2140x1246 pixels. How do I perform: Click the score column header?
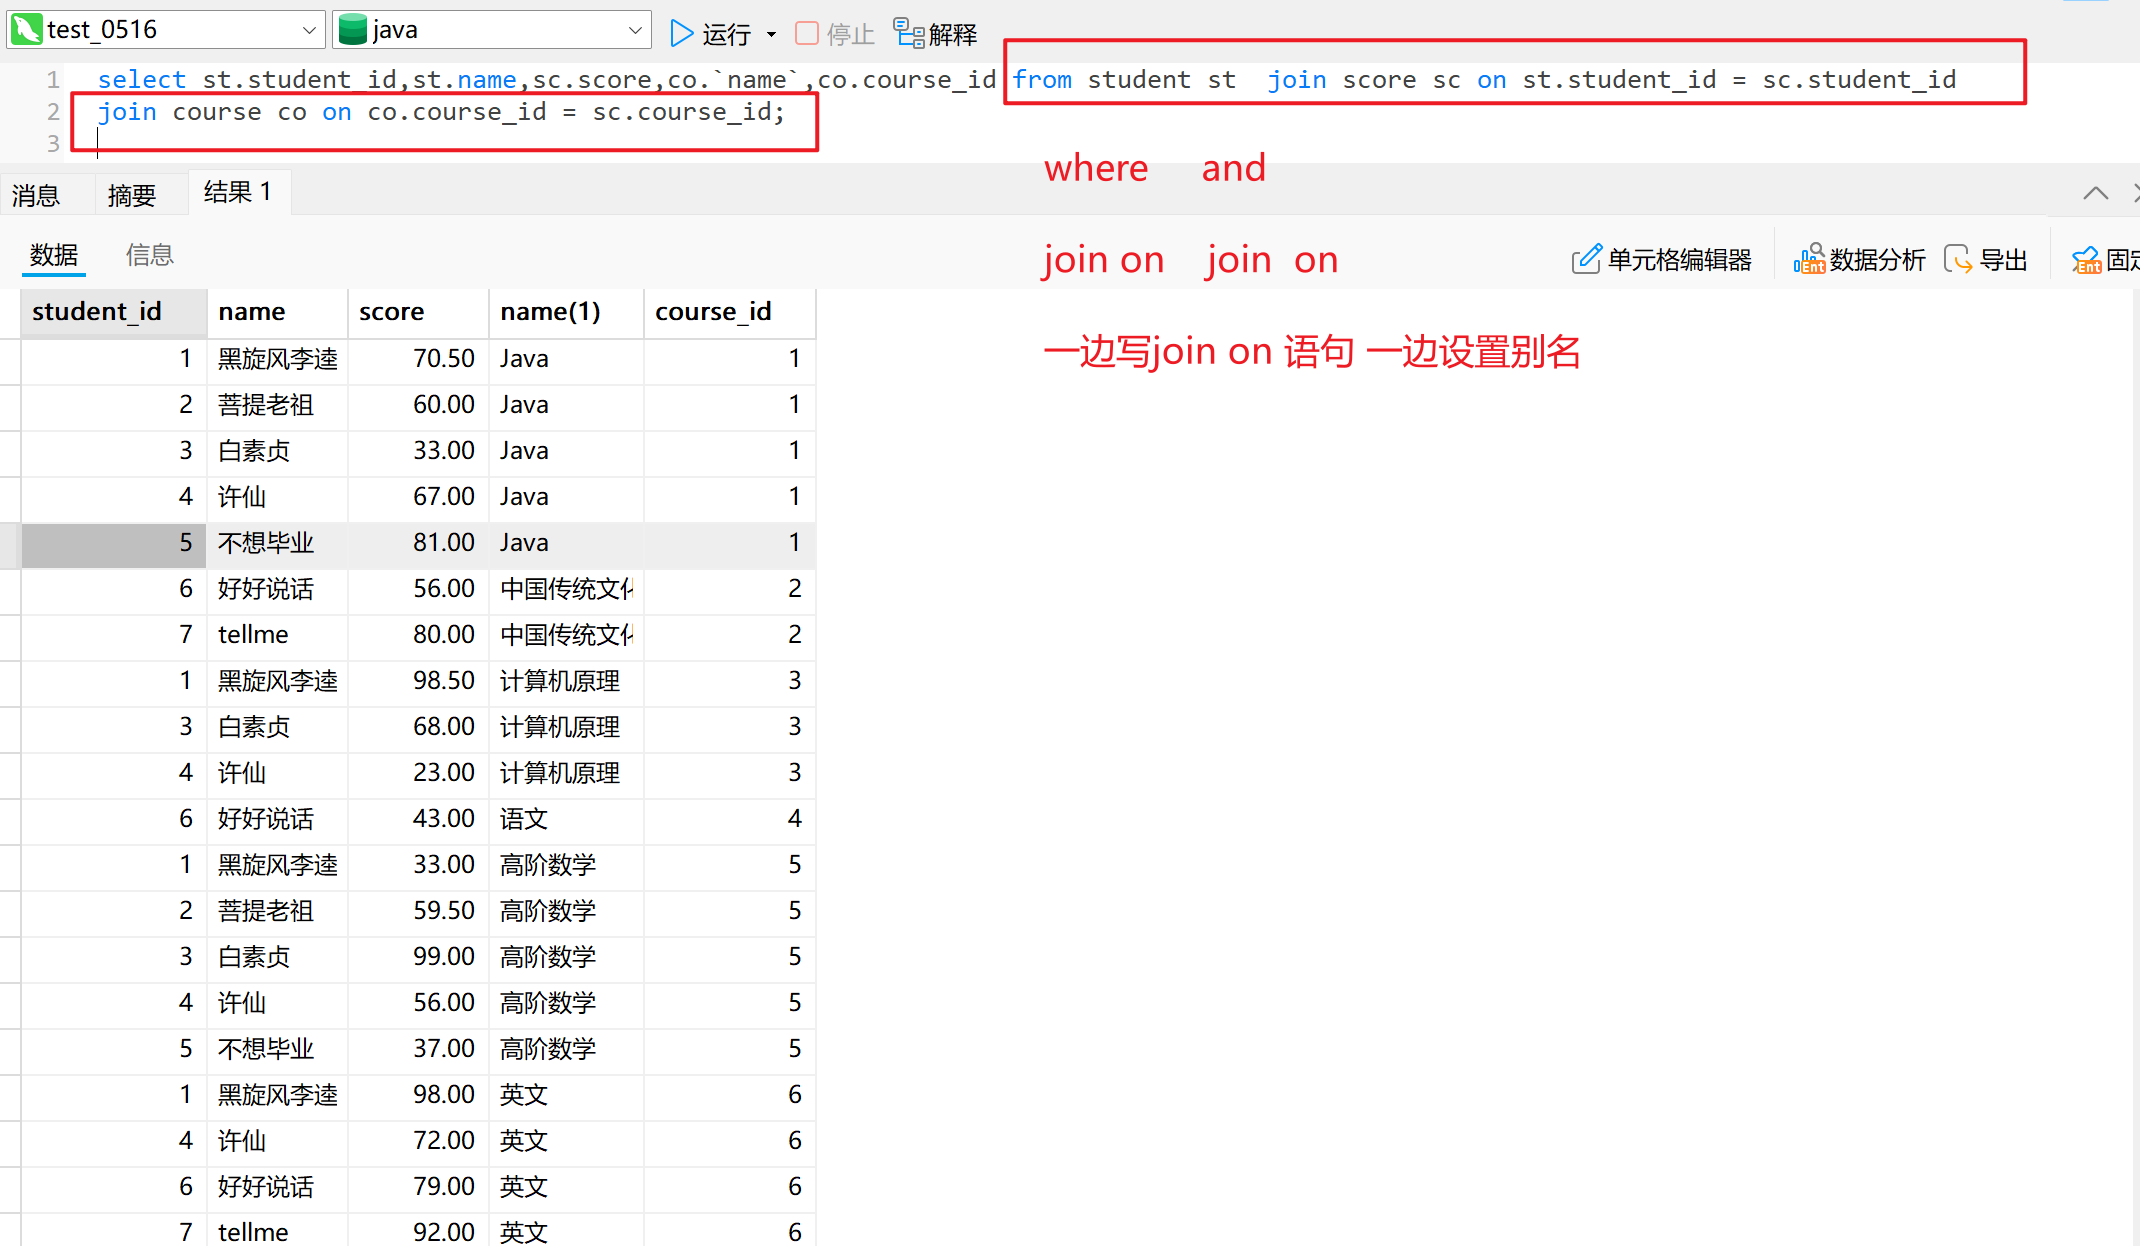click(392, 312)
